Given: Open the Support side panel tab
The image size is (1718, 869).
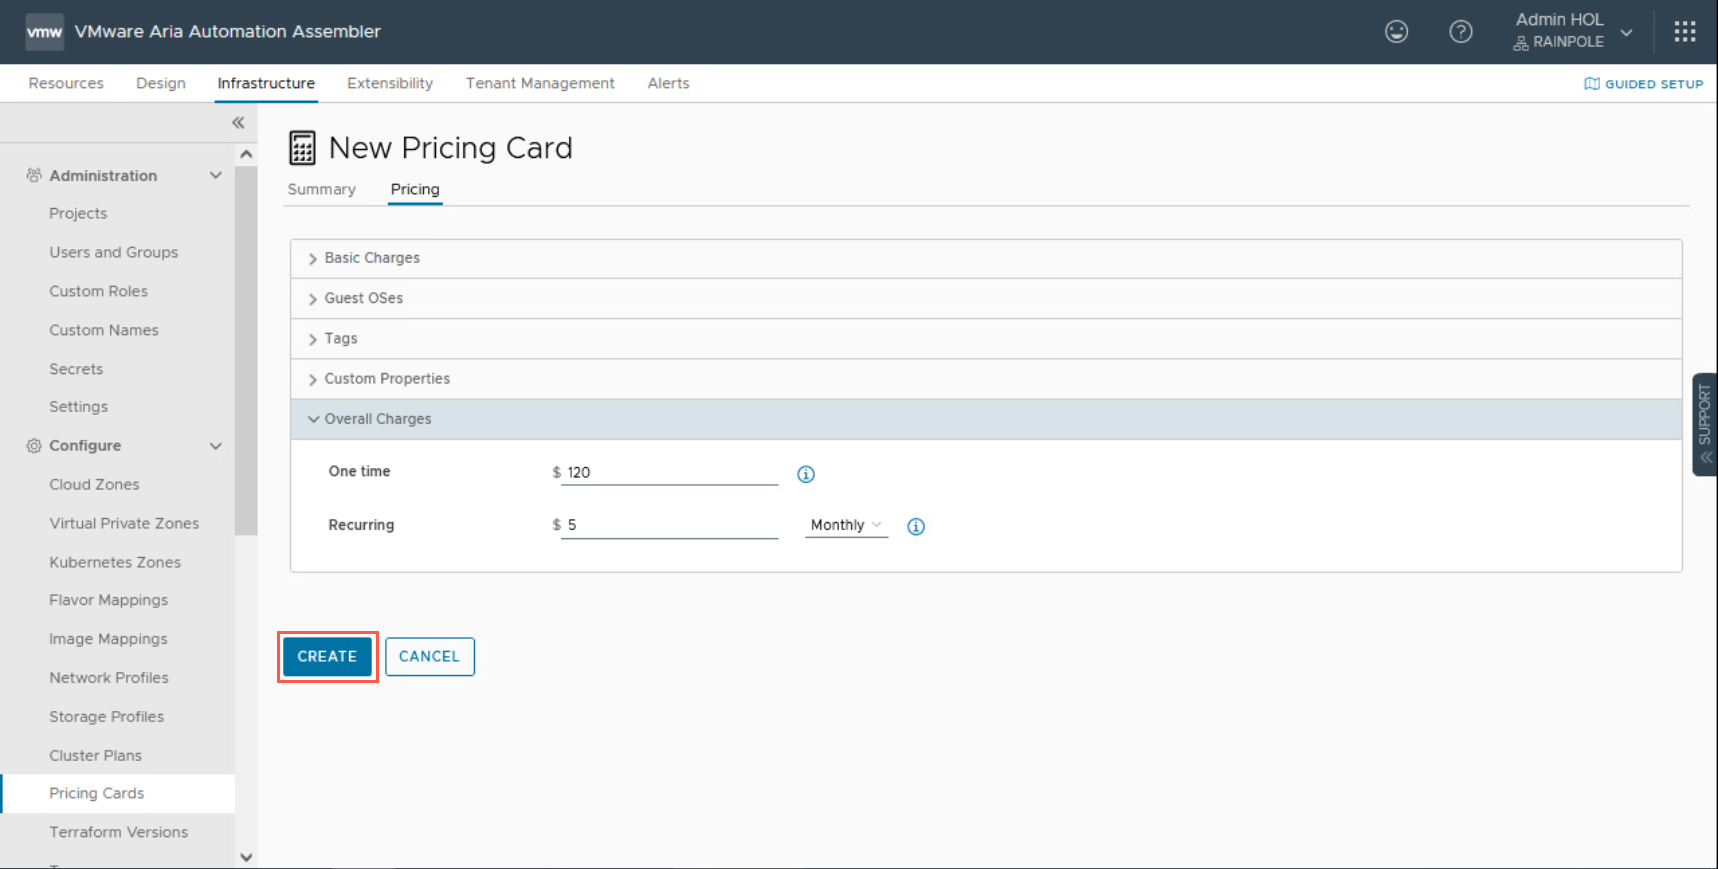Looking at the screenshot, I should click(x=1704, y=424).
